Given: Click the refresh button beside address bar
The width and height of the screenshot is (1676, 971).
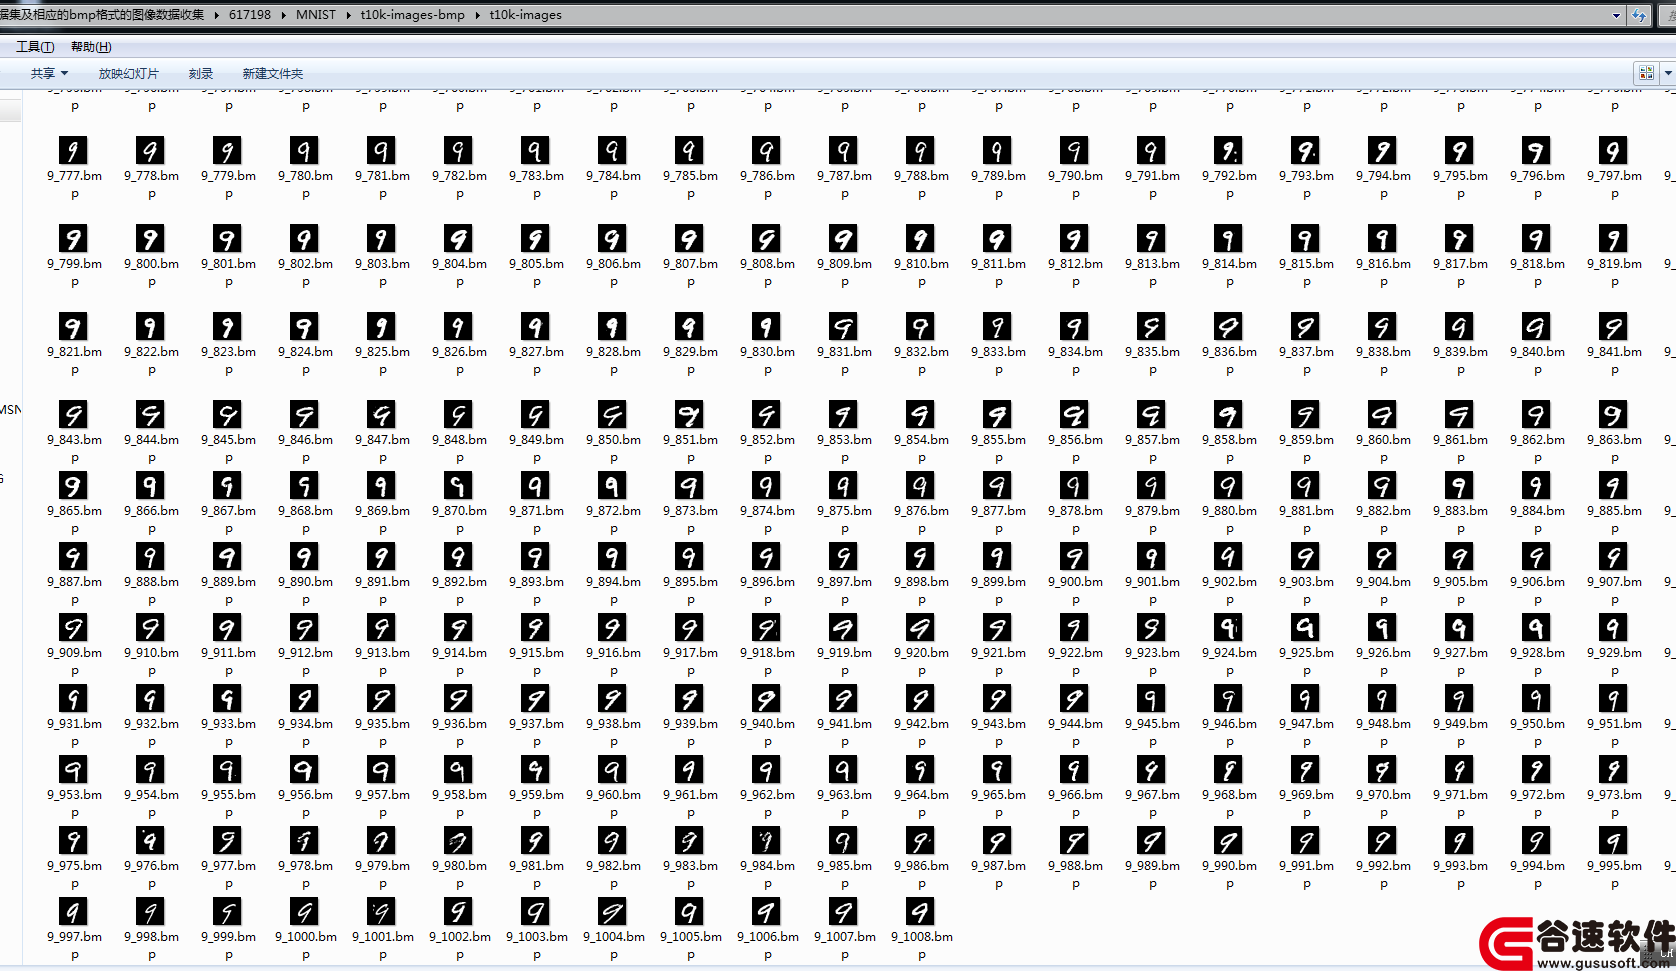Looking at the screenshot, I should coord(1639,15).
